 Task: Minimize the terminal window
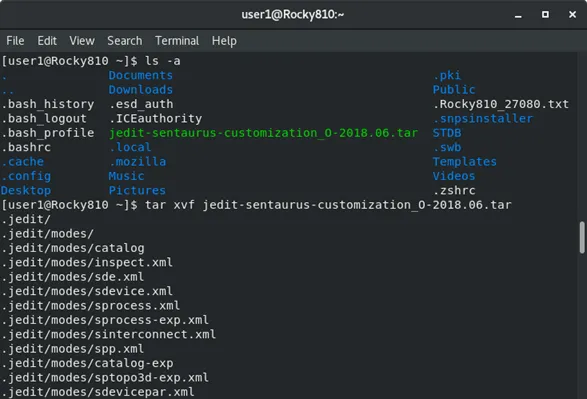tap(518, 15)
